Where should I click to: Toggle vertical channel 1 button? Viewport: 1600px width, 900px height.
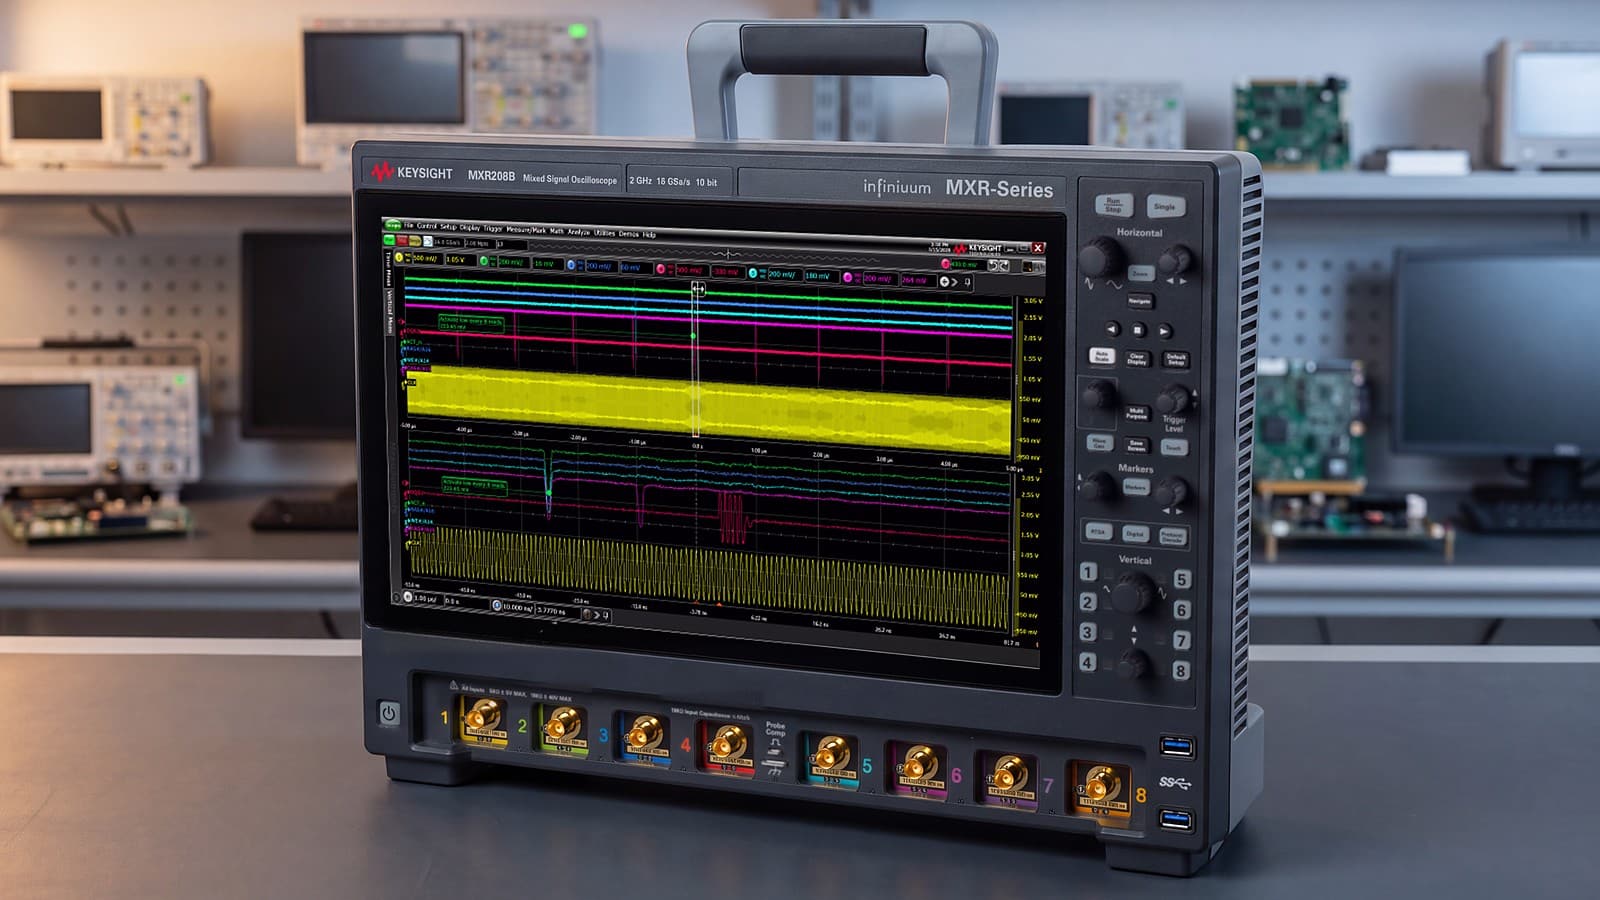click(1088, 573)
